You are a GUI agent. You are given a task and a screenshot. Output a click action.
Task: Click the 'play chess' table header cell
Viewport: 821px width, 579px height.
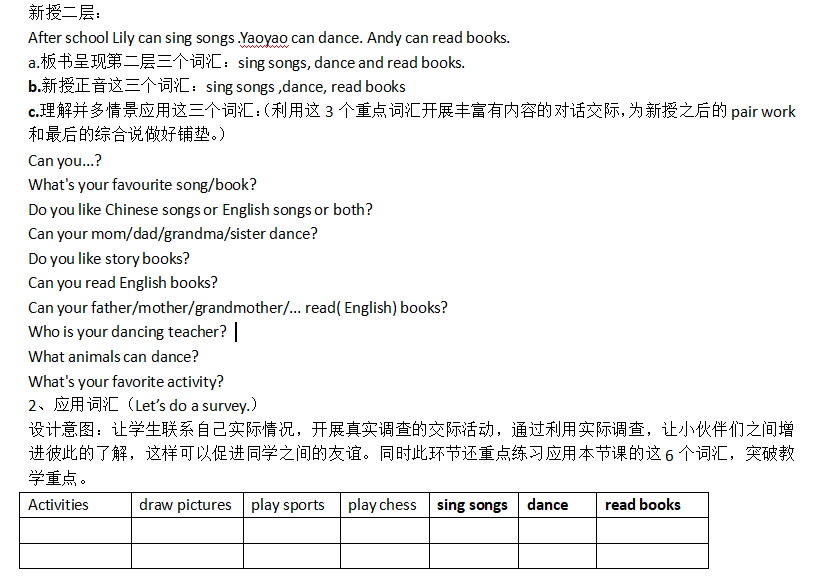pos(385,505)
